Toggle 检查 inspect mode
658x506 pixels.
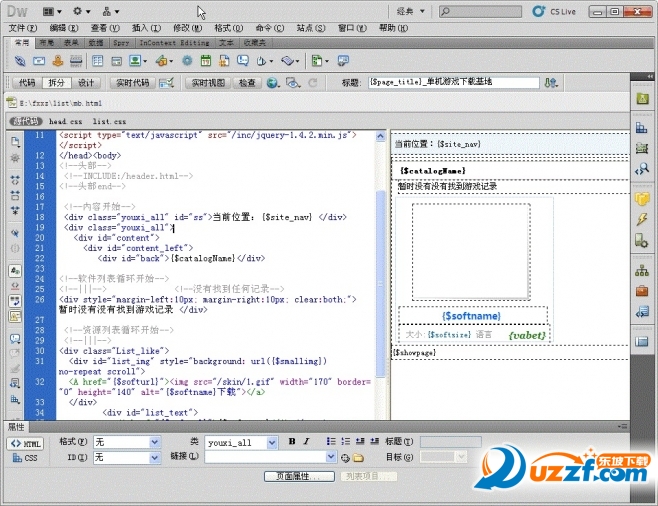point(247,83)
